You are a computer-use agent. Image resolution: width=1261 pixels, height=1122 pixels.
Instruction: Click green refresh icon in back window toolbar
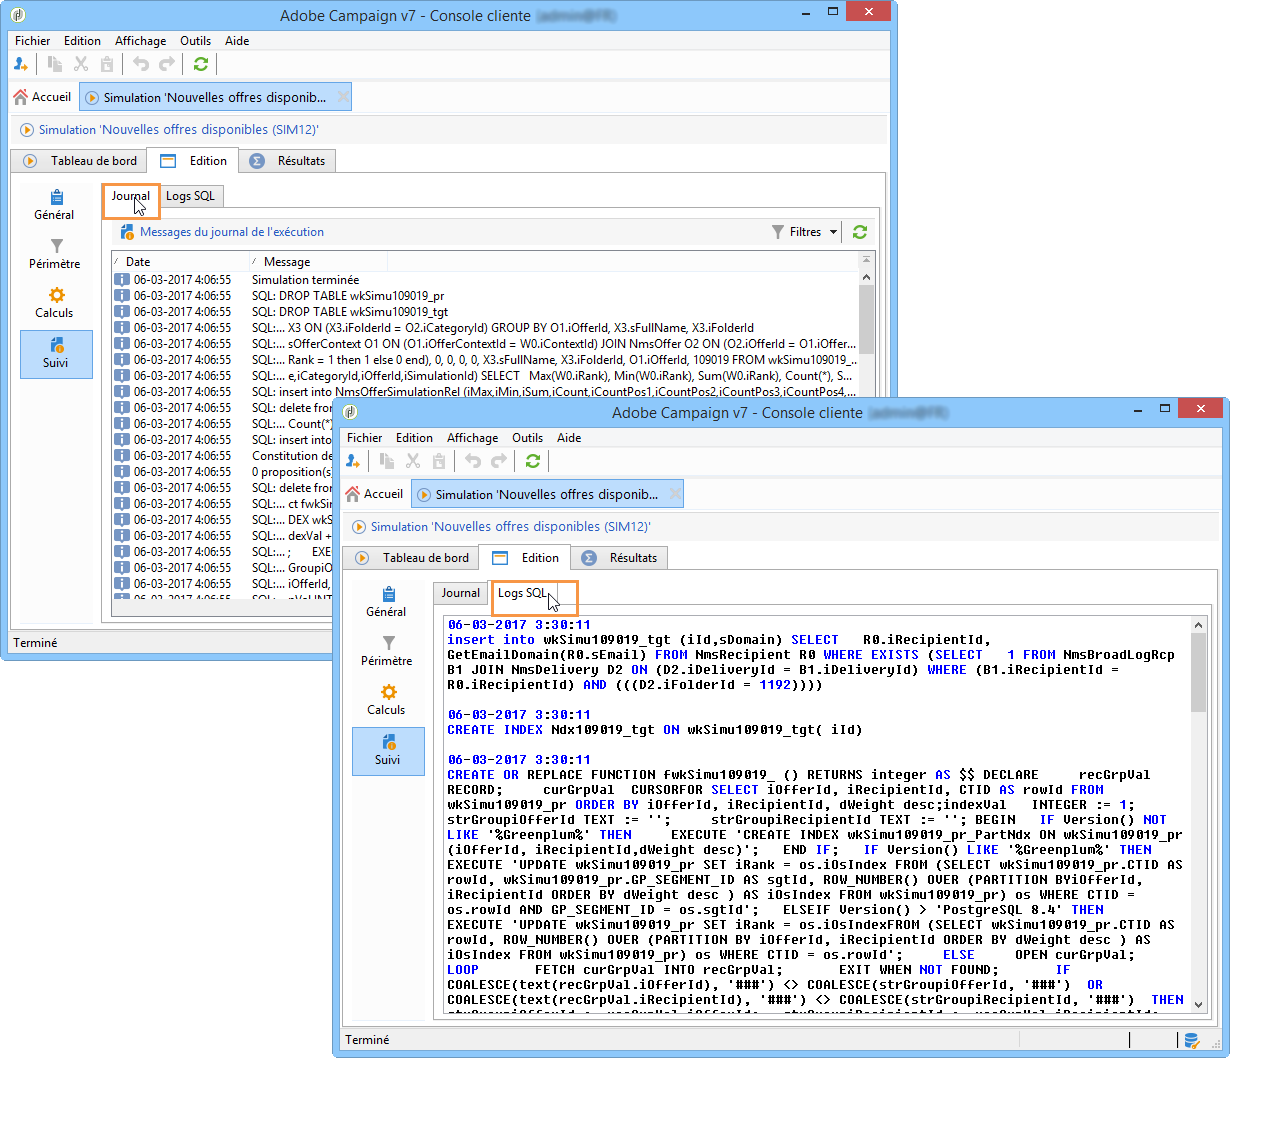(x=201, y=64)
